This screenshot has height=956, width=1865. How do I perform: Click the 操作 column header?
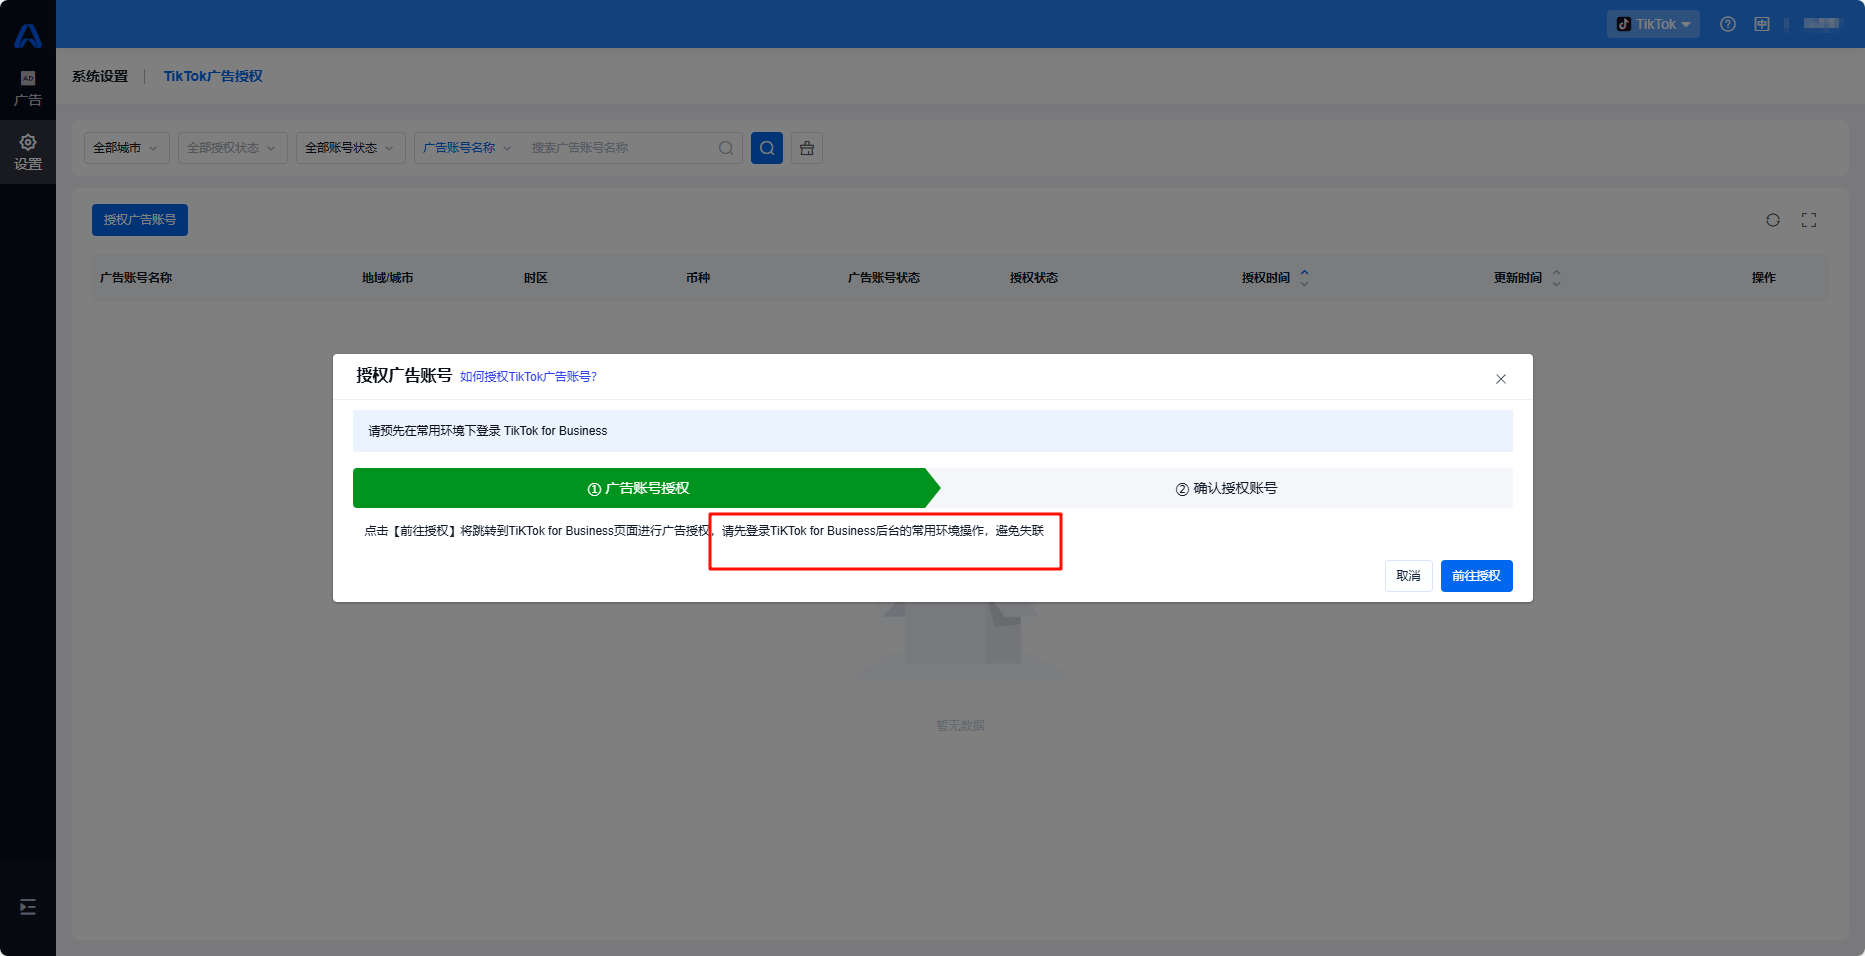[x=1764, y=278]
